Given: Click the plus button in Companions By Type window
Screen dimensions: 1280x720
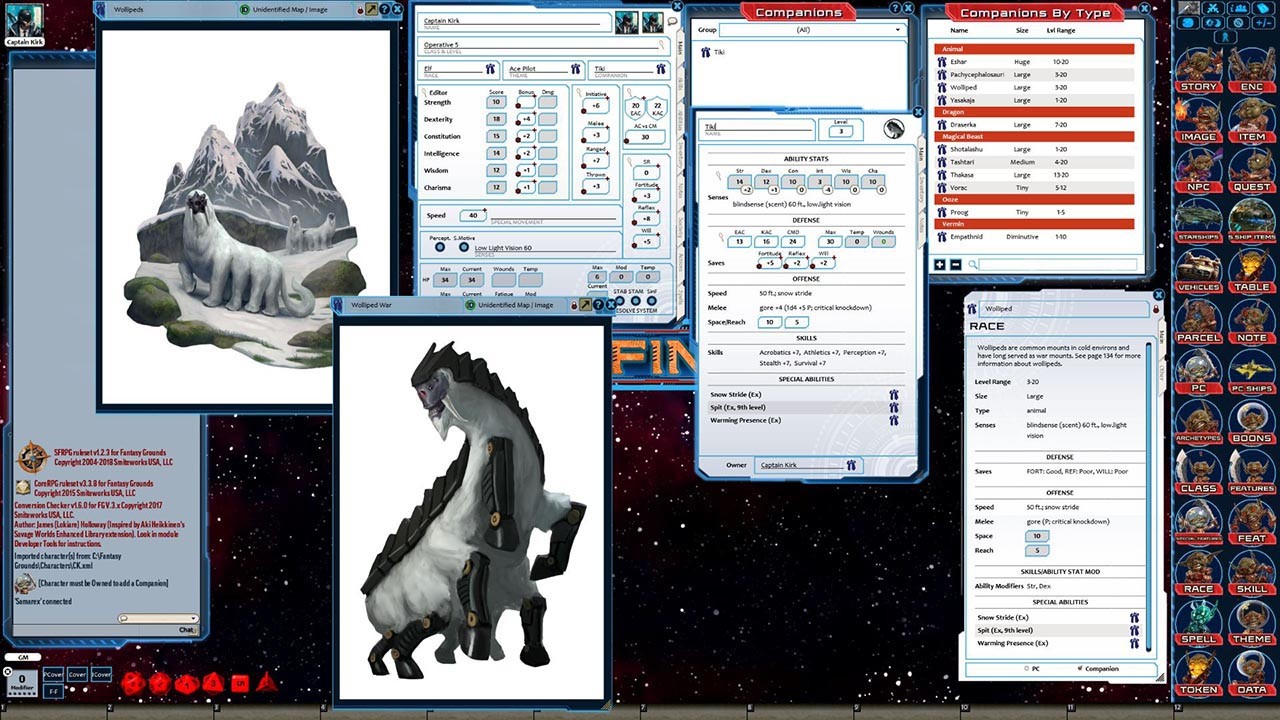Looking at the screenshot, I should coord(938,263).
